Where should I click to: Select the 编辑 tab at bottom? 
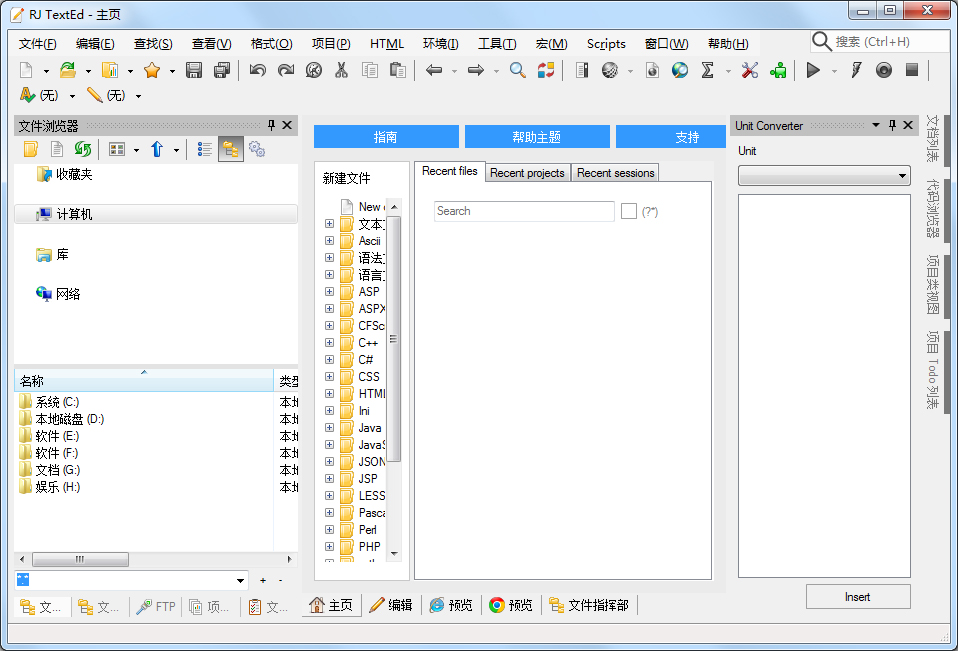pyautogui.click(x=391, y=605)
